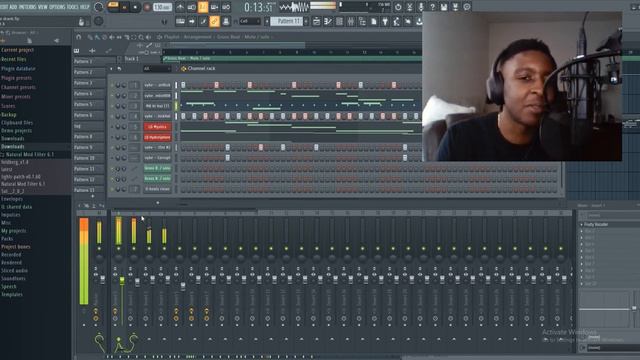This screenshot has height=360, width=640.
Task: Open the VIEW menu
Action: pos(42,7)
